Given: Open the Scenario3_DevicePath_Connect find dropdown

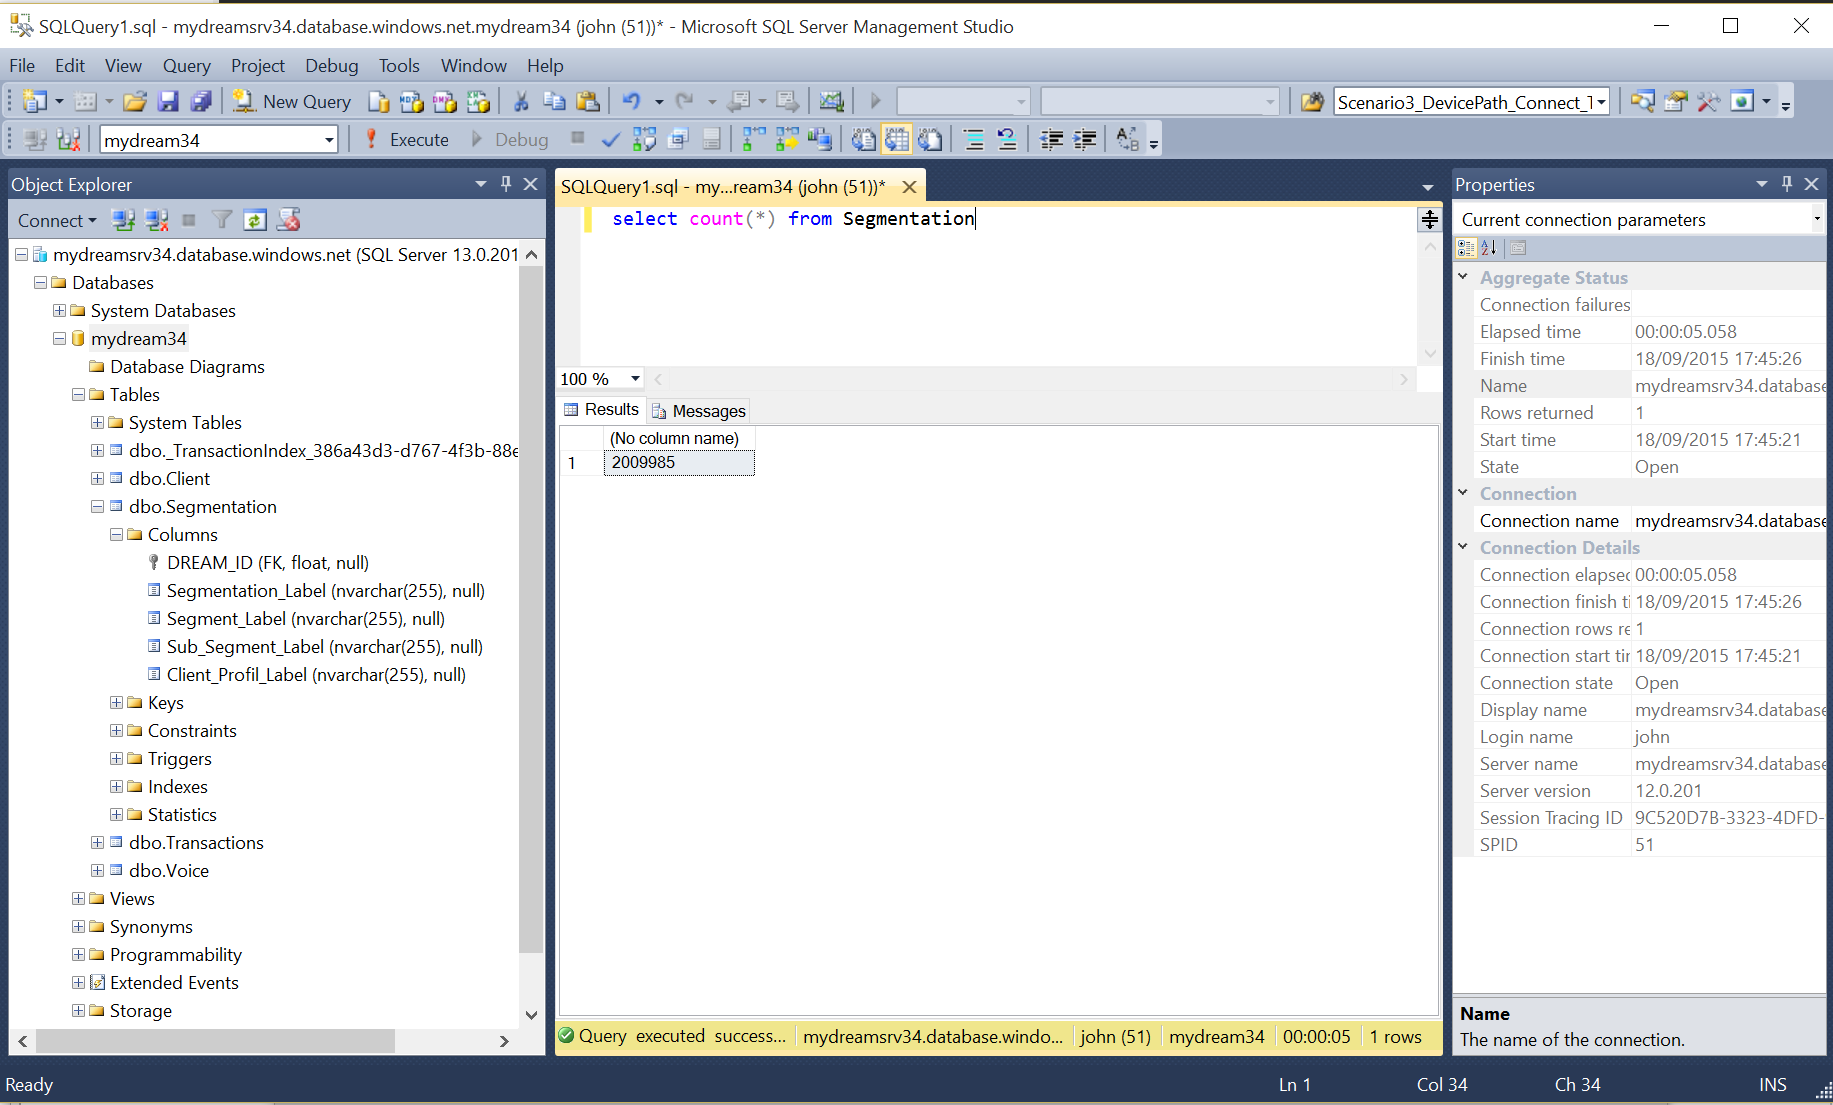Looking at the screenshot, I should (x=1601, y=102).
